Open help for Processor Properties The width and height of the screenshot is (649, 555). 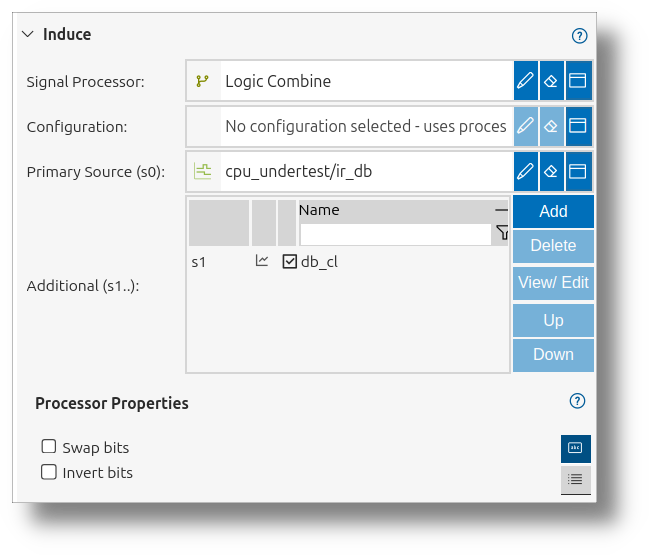click(577, 401)
